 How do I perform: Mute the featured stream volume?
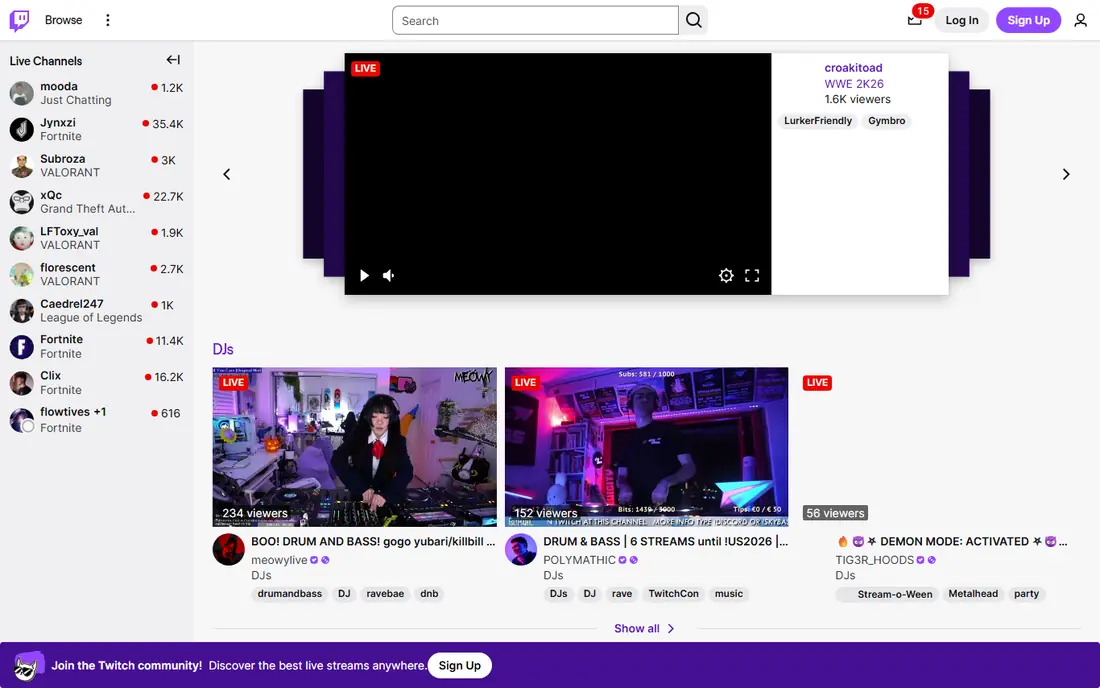(x=389, y=276)
